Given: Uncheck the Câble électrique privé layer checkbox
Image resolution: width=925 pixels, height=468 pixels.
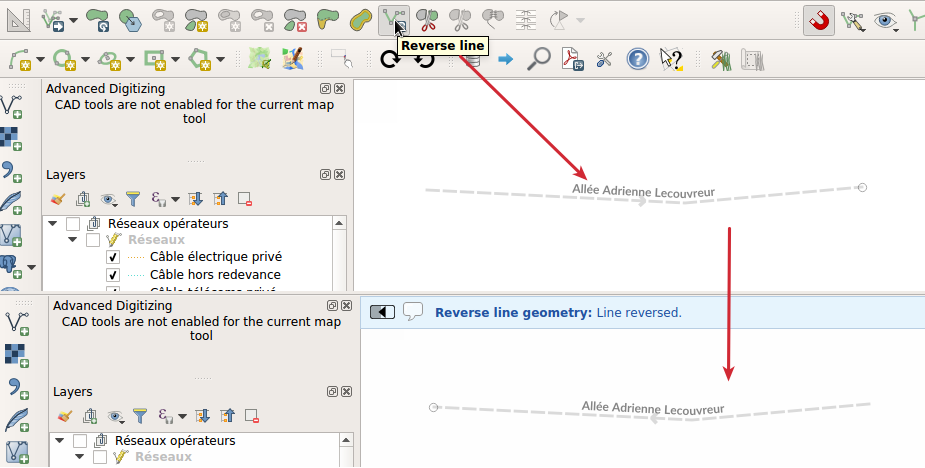Looking at the screenshot, I should pos(113,257).
